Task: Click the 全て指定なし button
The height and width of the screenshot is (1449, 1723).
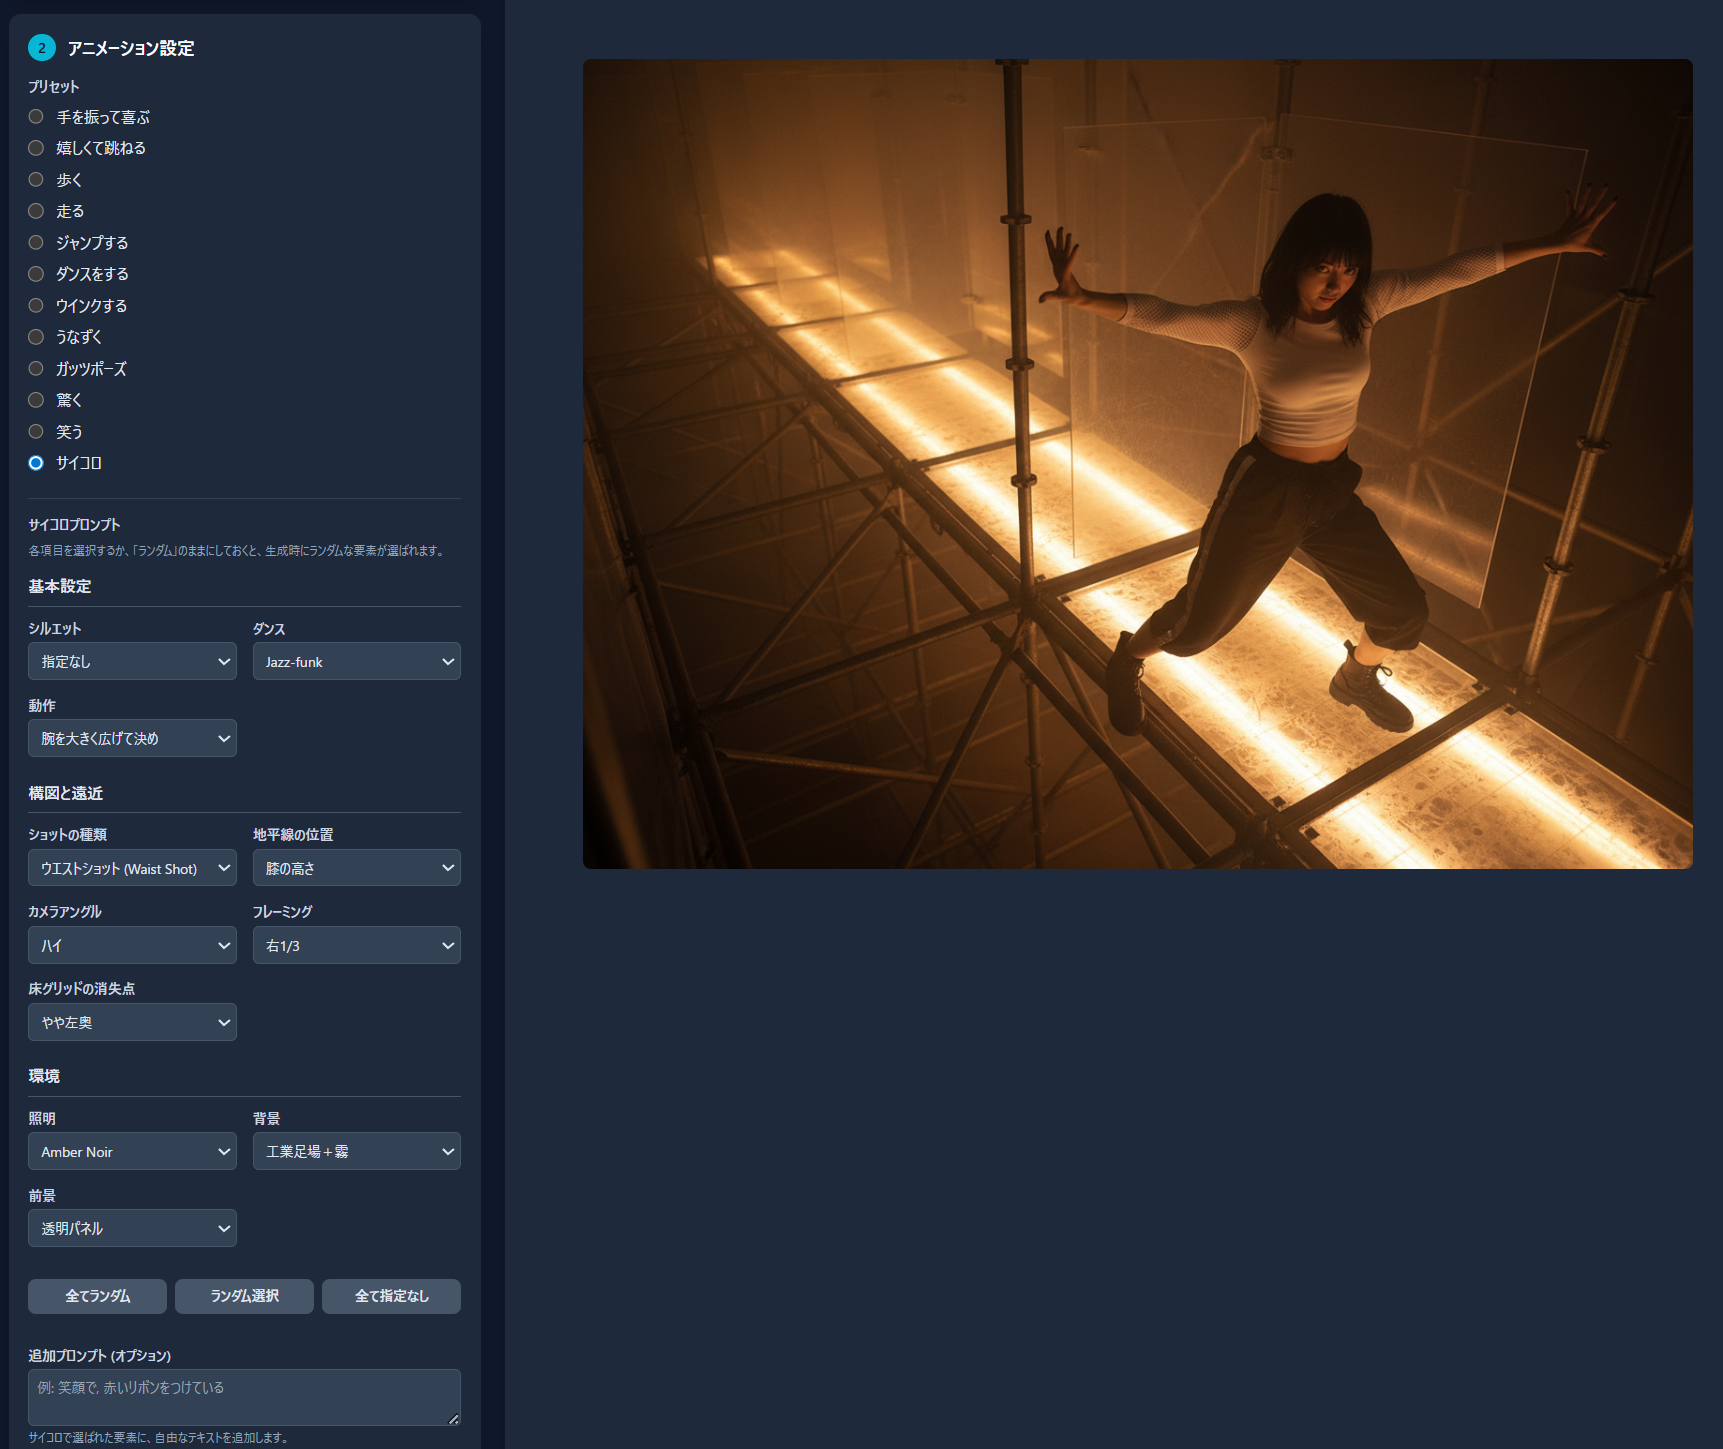Action: point(391,1296)
